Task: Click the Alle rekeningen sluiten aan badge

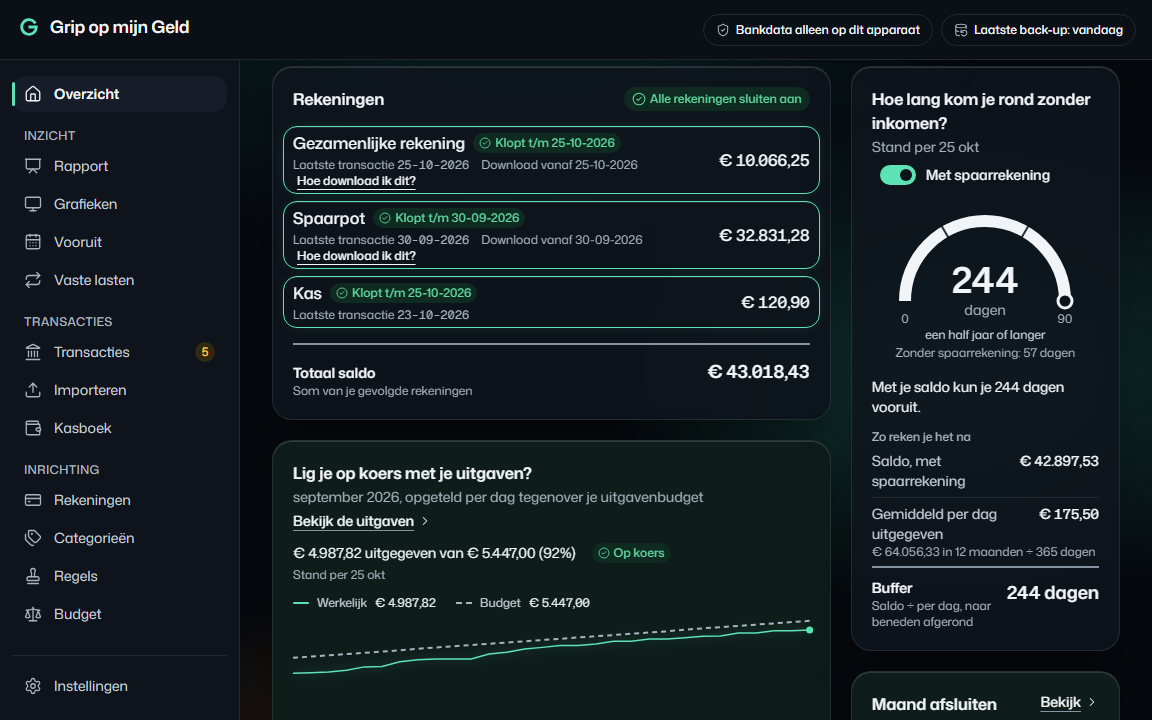Action: [717, 99]
